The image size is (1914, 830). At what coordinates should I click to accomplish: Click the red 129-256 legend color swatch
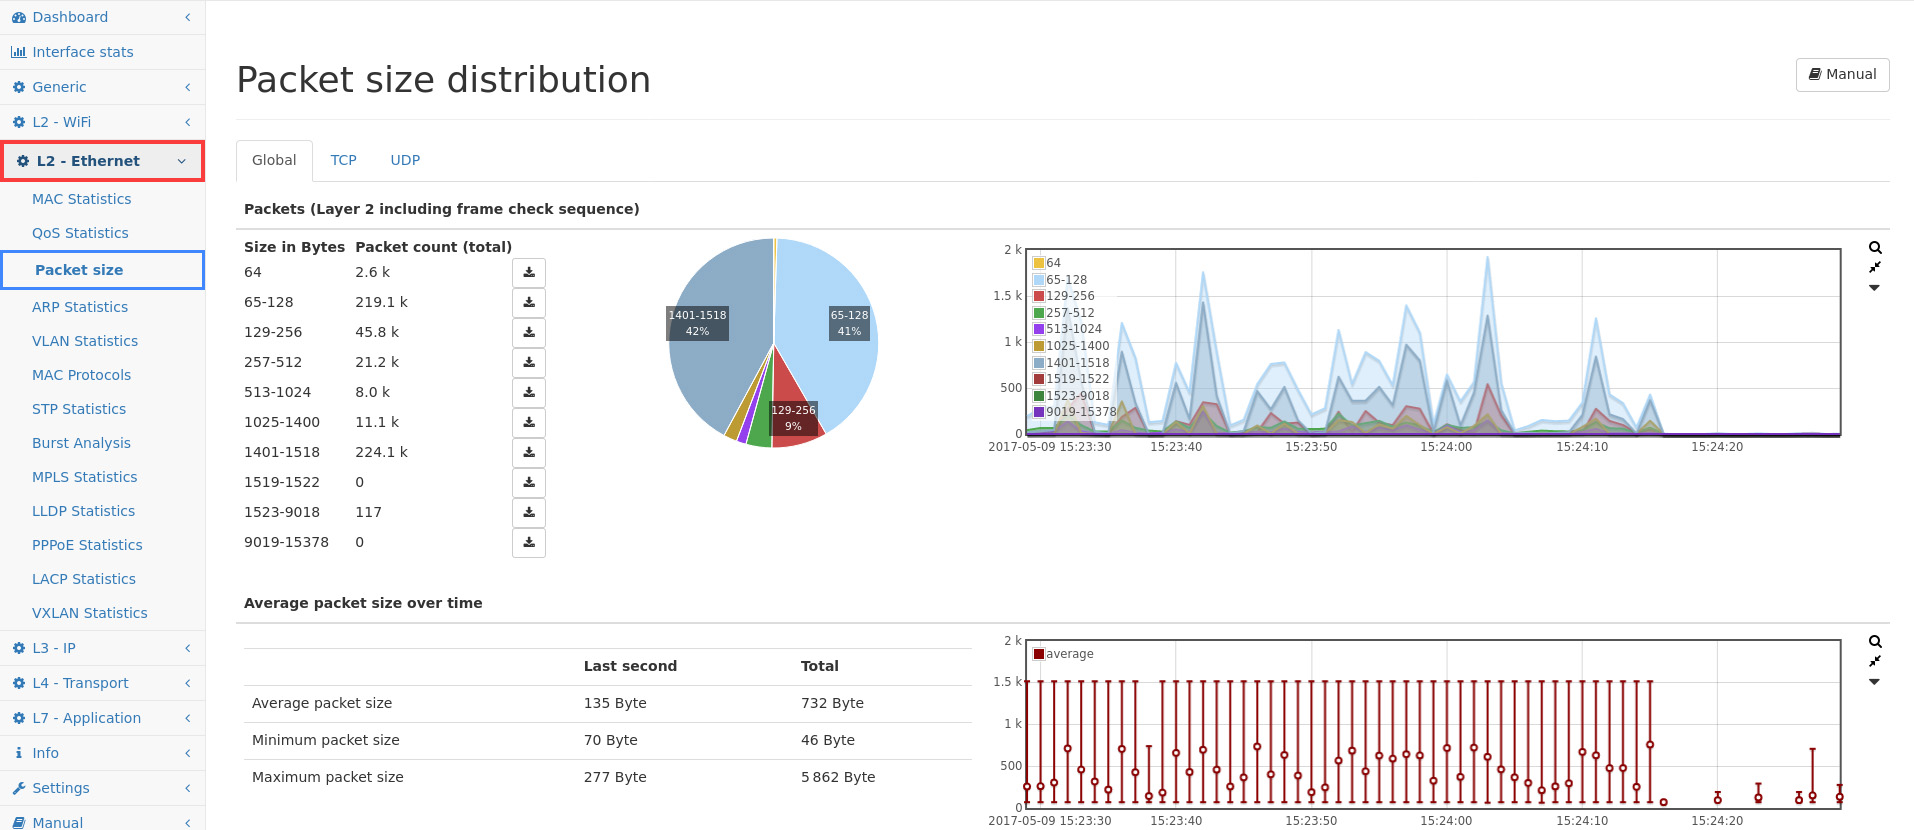point(1039,296)
